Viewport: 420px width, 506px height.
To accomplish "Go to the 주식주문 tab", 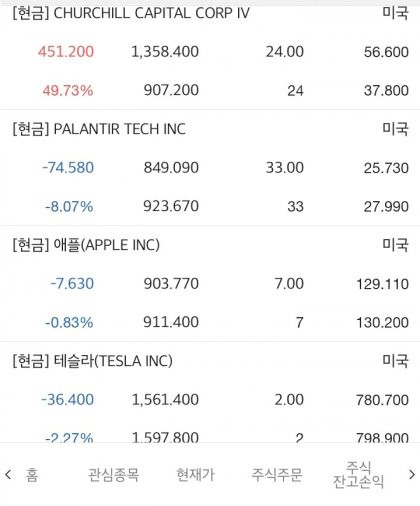I will [x=277, y=475].
